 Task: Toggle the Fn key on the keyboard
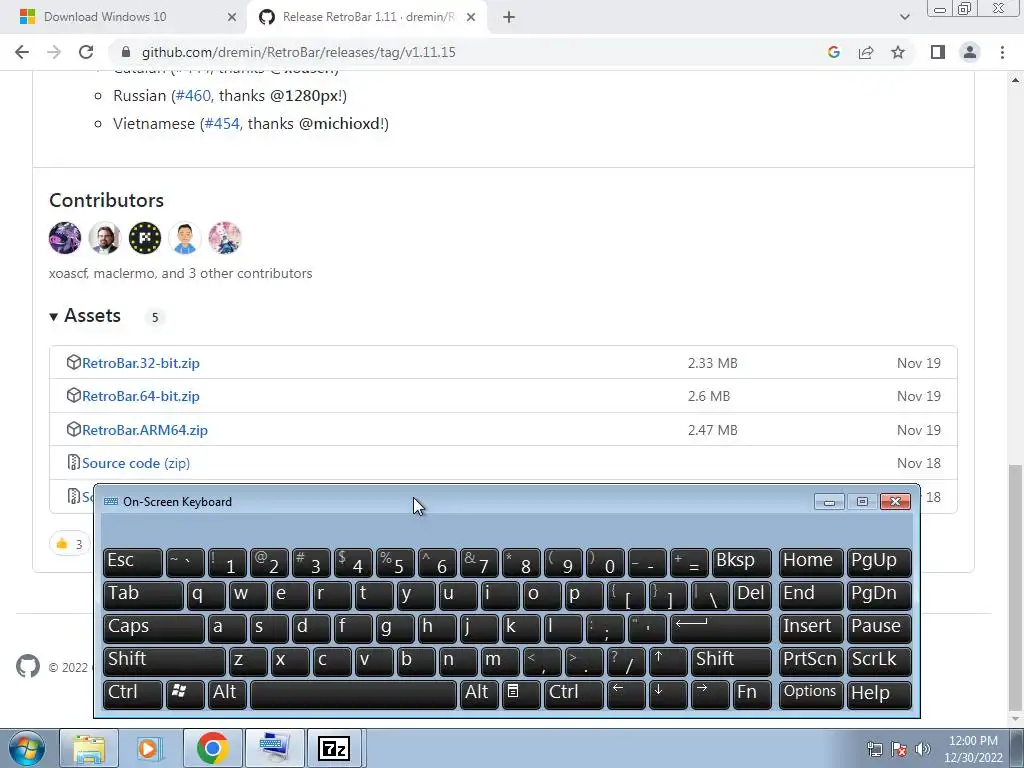752,694
